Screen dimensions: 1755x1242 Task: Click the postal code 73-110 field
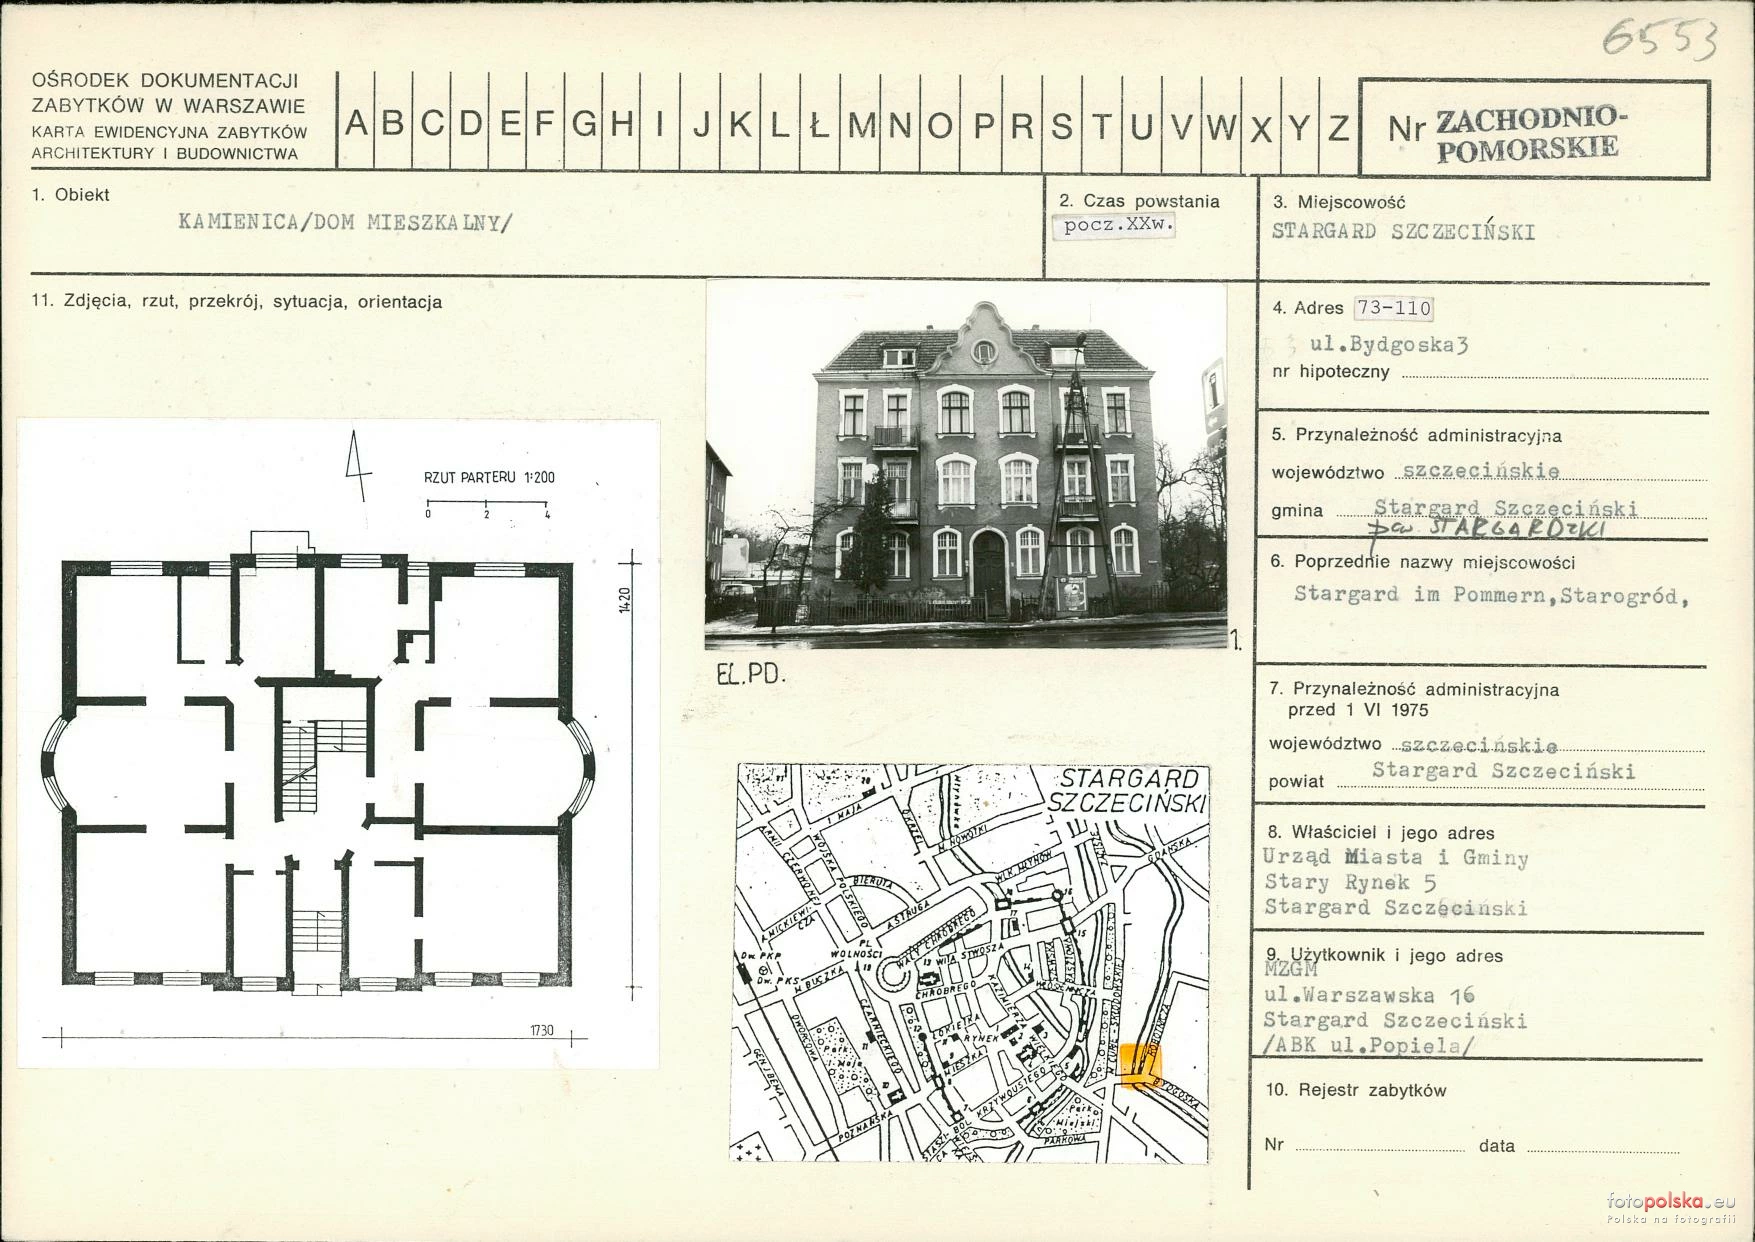1393,308
